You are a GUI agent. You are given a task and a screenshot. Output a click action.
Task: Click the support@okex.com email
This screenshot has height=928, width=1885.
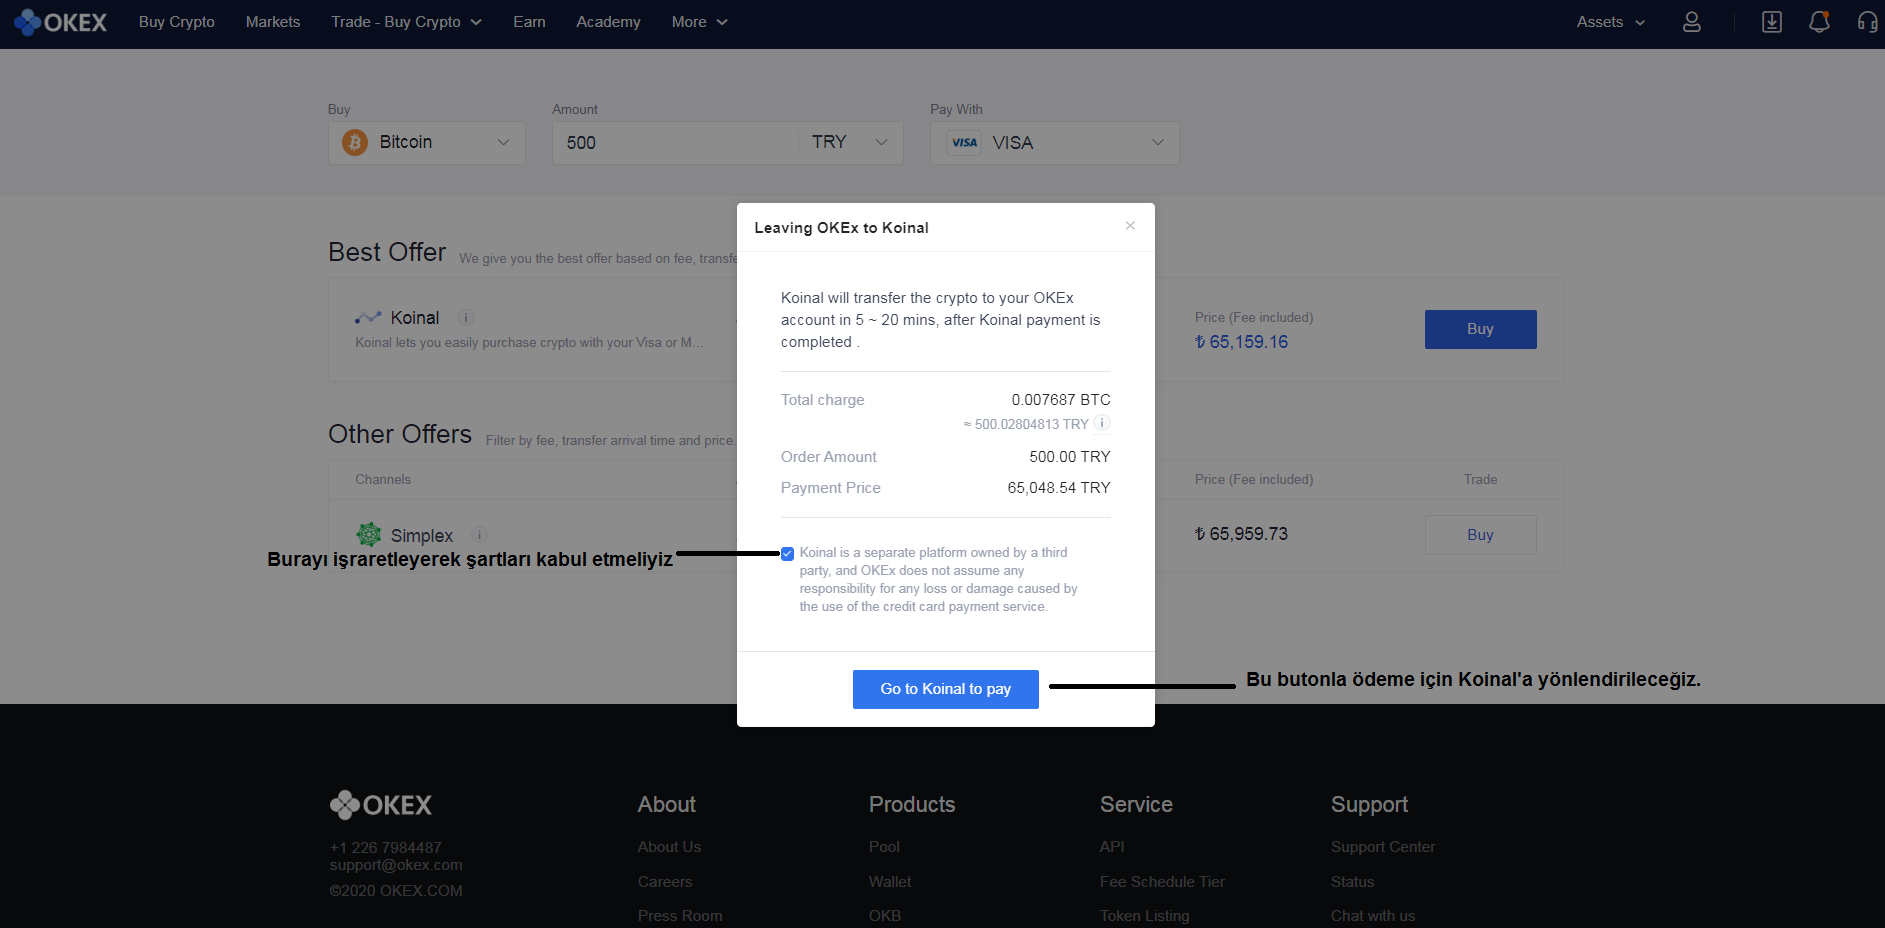396,865
